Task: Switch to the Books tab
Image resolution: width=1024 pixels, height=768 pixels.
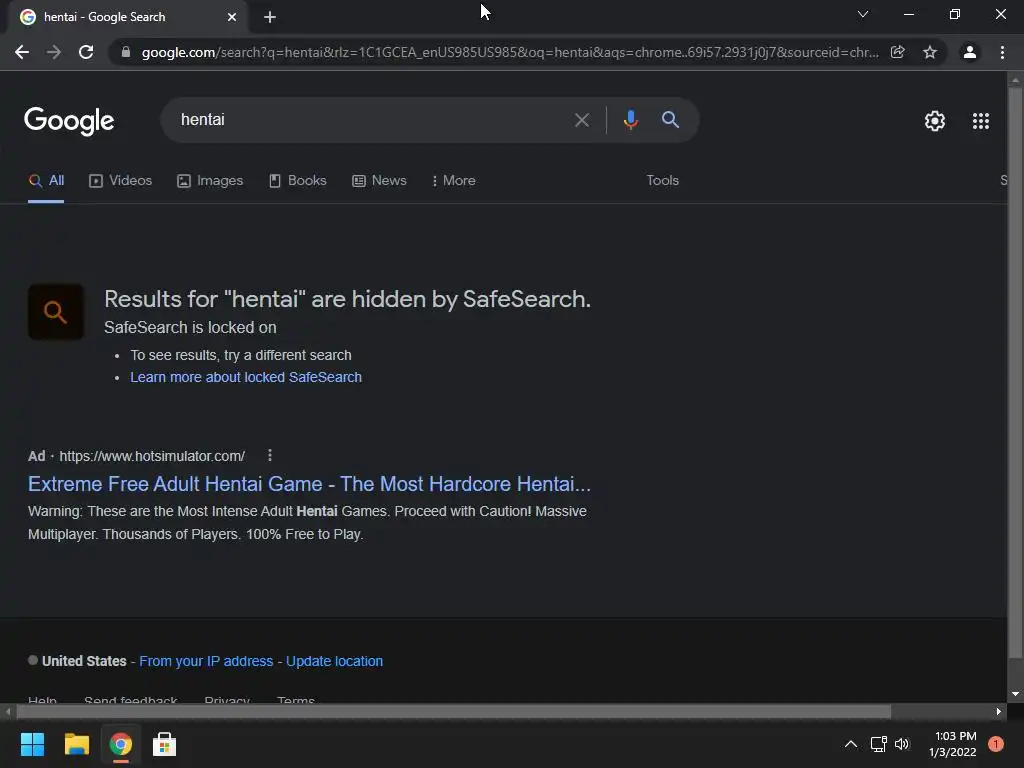Action: click(298, 181)
